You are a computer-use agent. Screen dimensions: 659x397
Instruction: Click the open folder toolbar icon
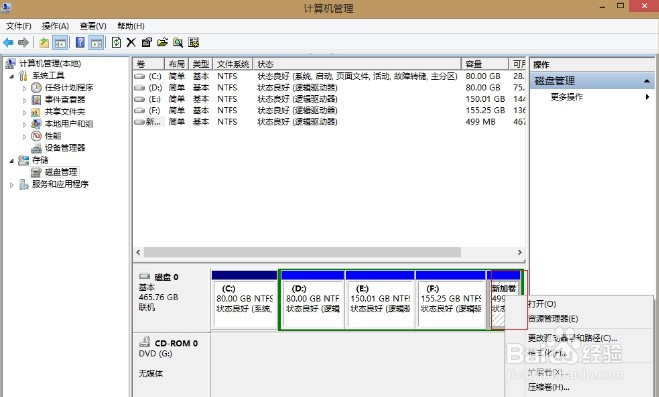162,42
